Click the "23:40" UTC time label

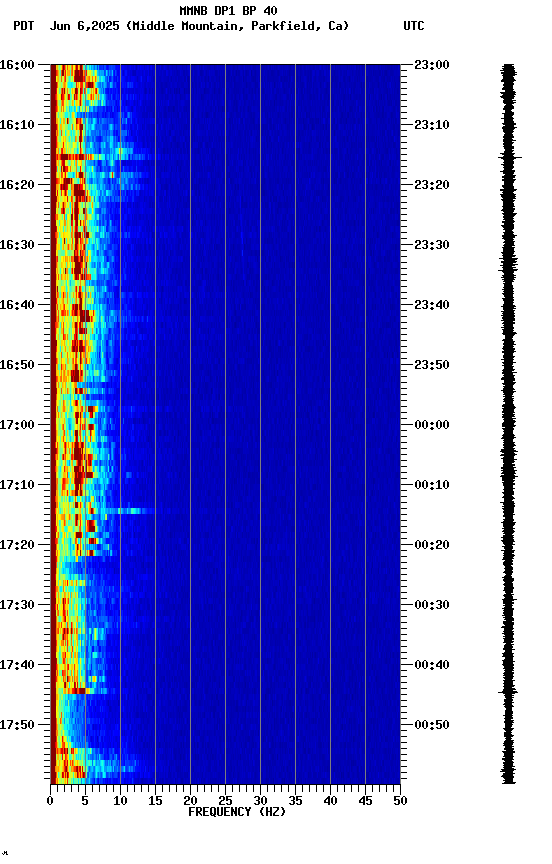coord(432,305)
